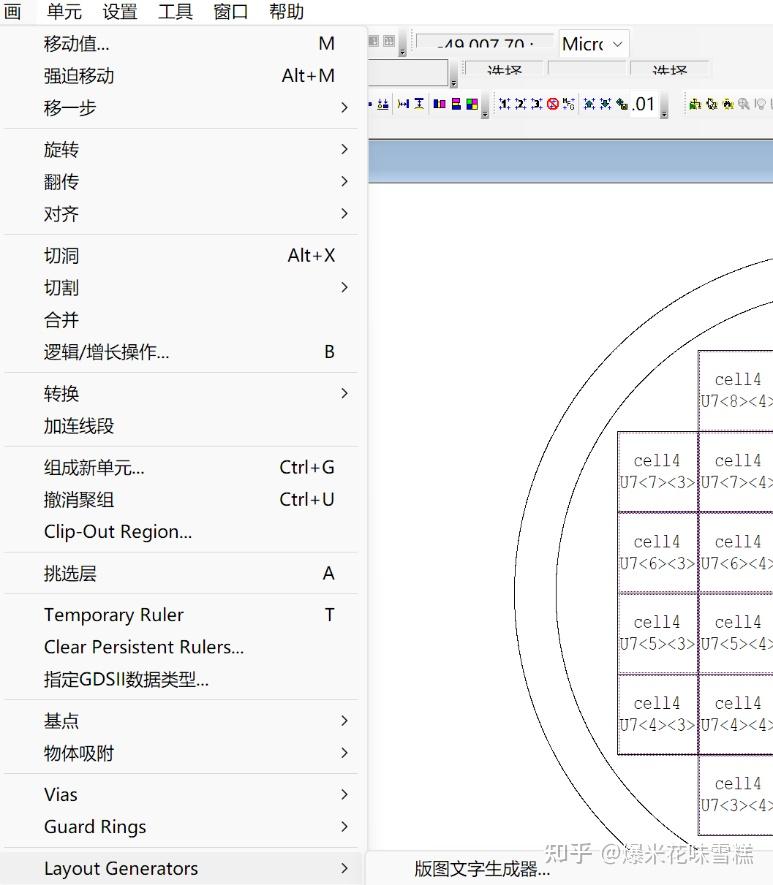Viewport: 773px width, 885px height.
Task: Open the 帮助 menu
Action: click(x=286, y=11)
